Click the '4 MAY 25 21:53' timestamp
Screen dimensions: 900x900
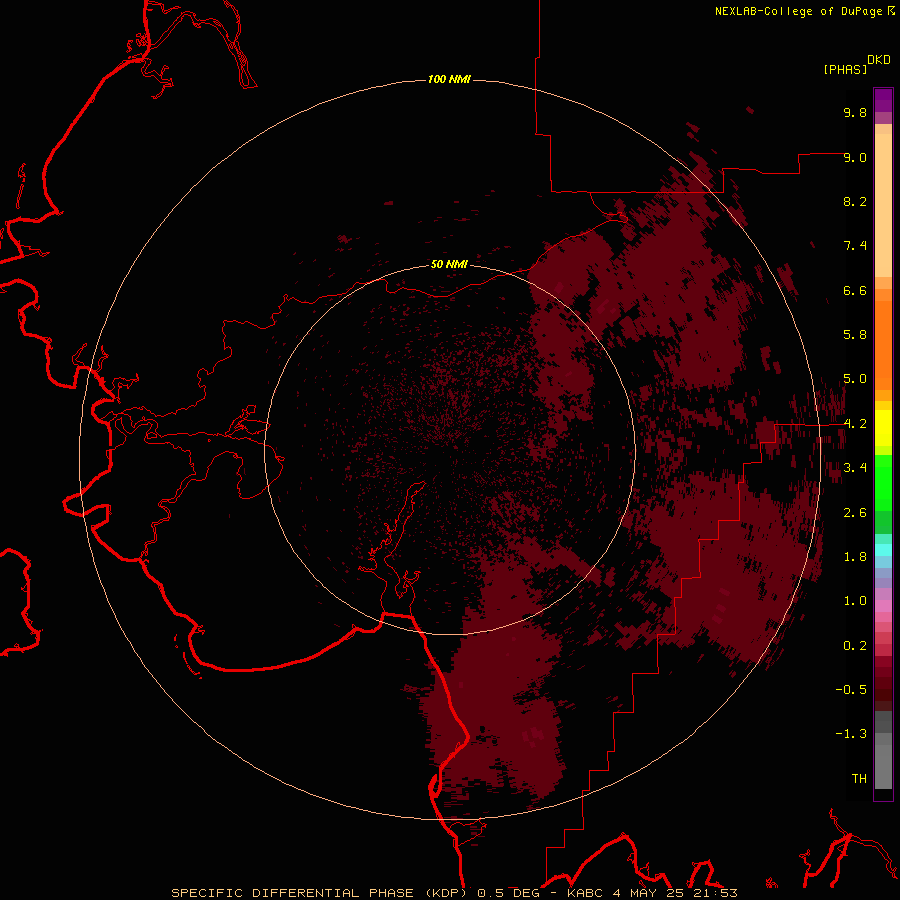coord(674,893)
